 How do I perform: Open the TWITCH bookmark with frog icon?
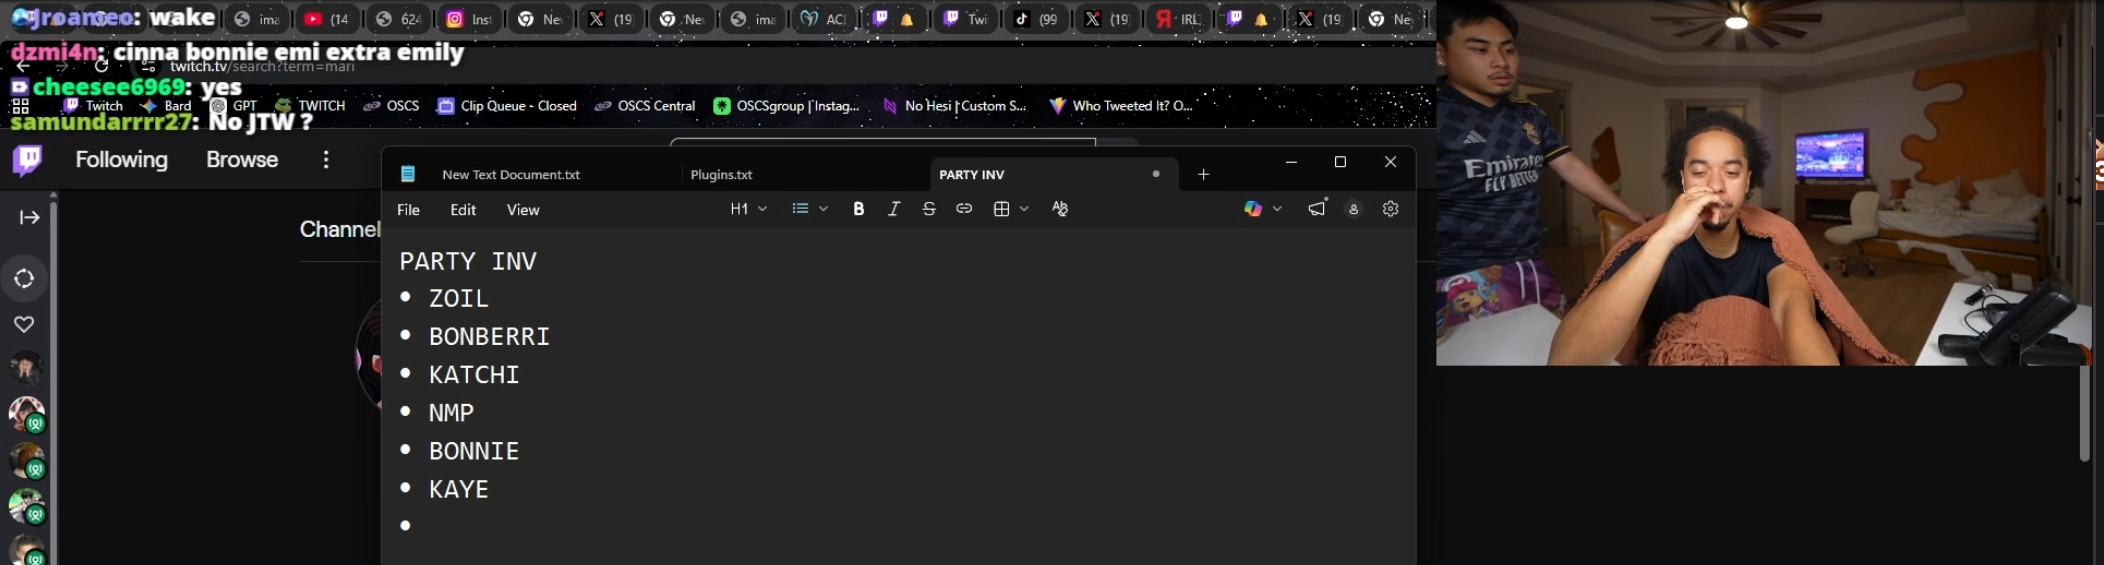310,105
